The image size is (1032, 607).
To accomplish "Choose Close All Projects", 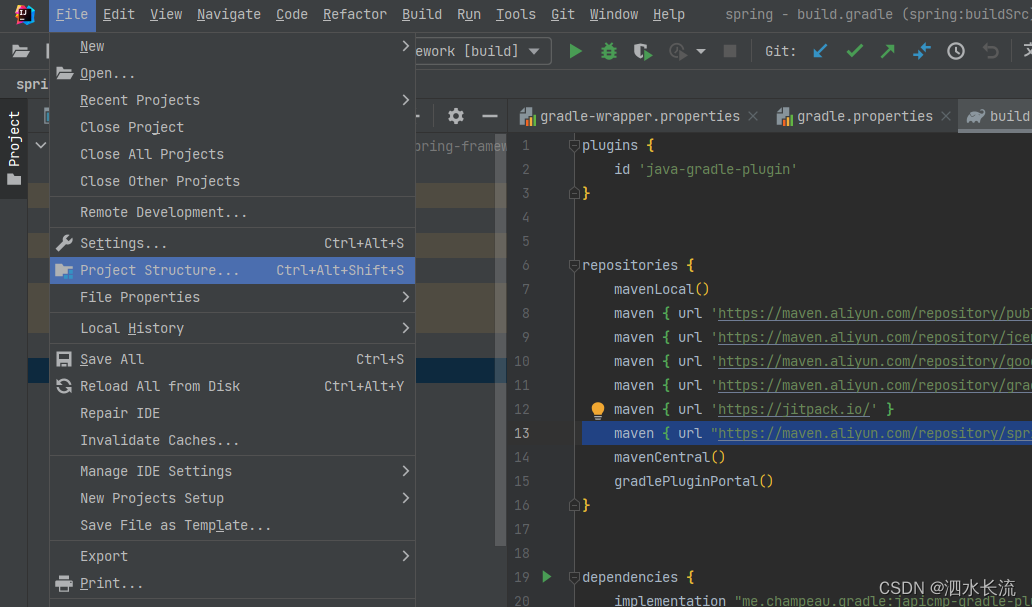I will (232, 154).
